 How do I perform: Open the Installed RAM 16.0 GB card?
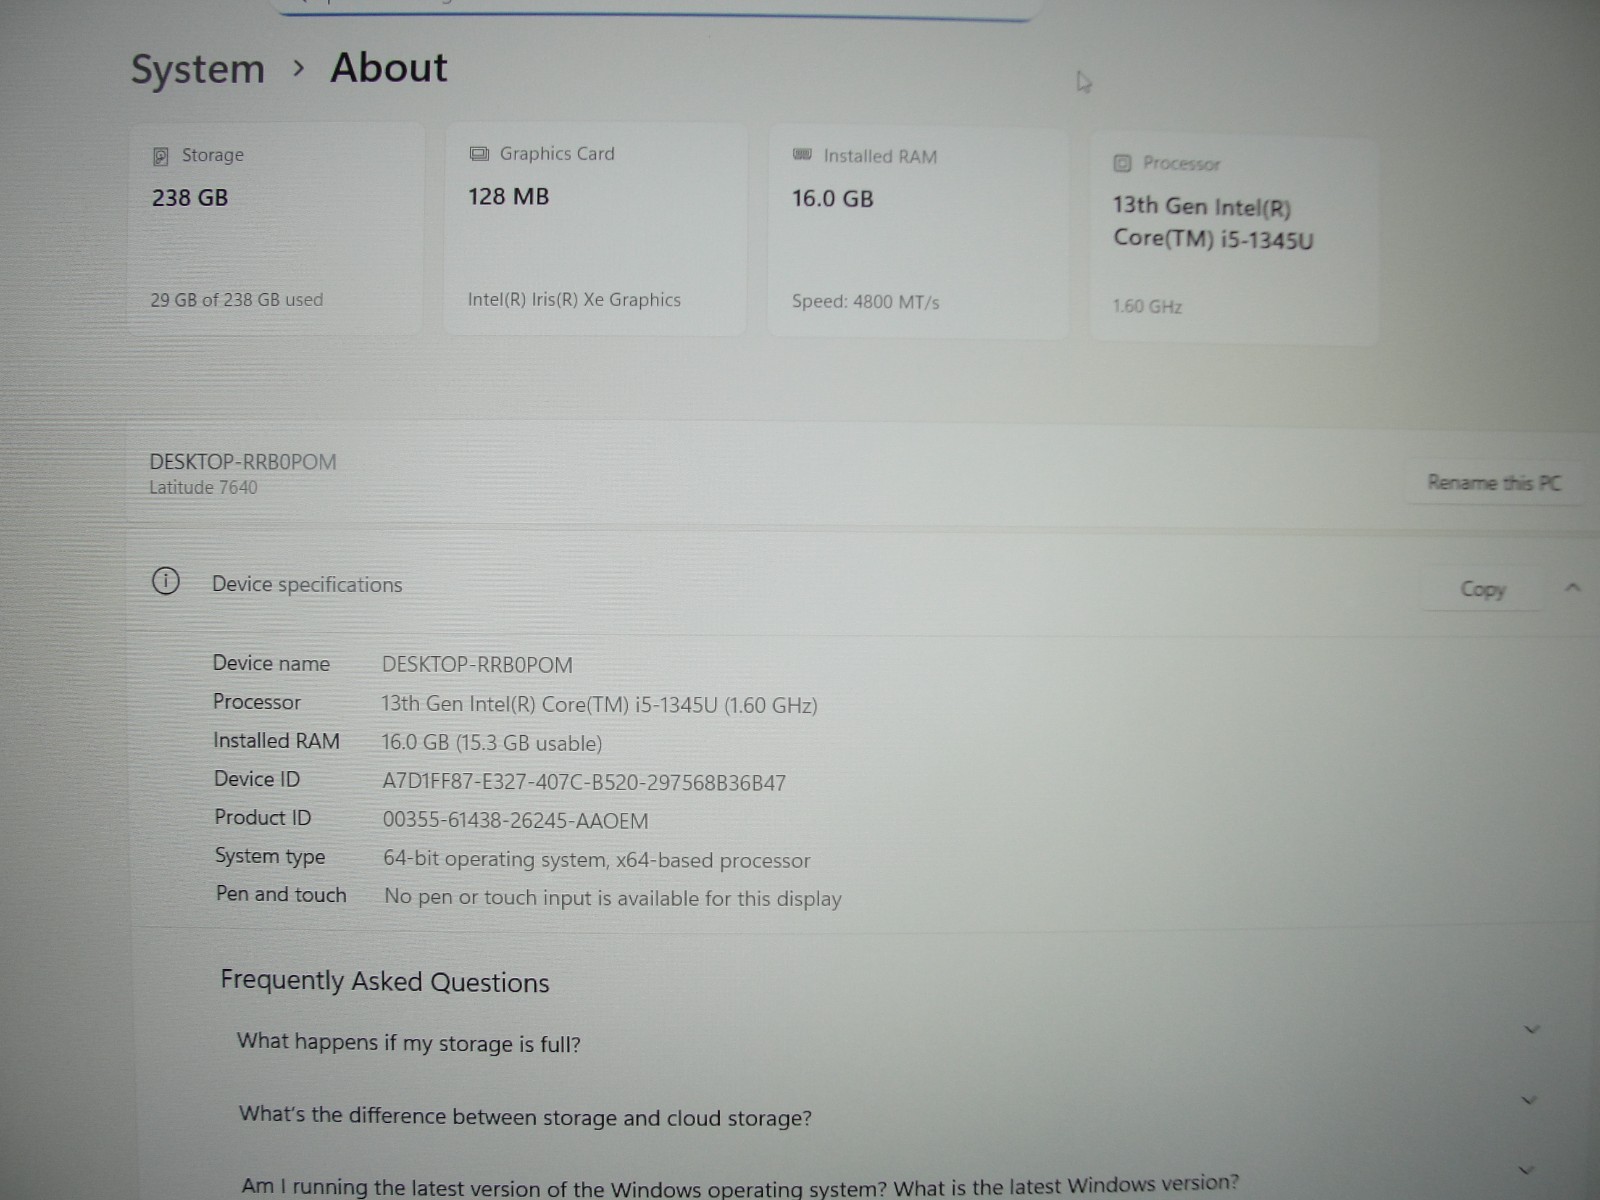pos(918,232)
